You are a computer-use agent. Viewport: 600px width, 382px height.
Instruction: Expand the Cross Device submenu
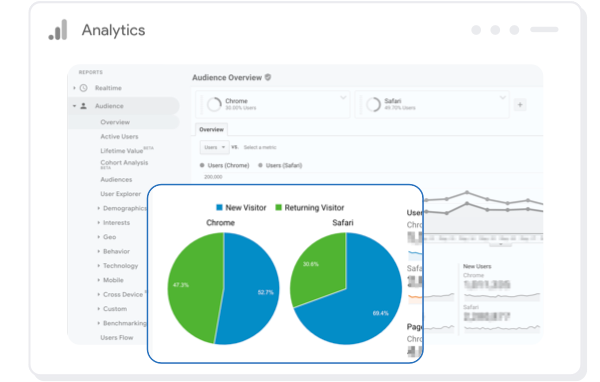point(98,294)
